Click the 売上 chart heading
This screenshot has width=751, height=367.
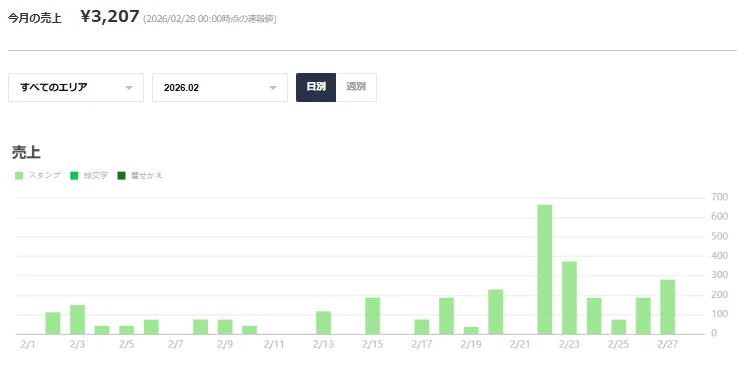26,152
